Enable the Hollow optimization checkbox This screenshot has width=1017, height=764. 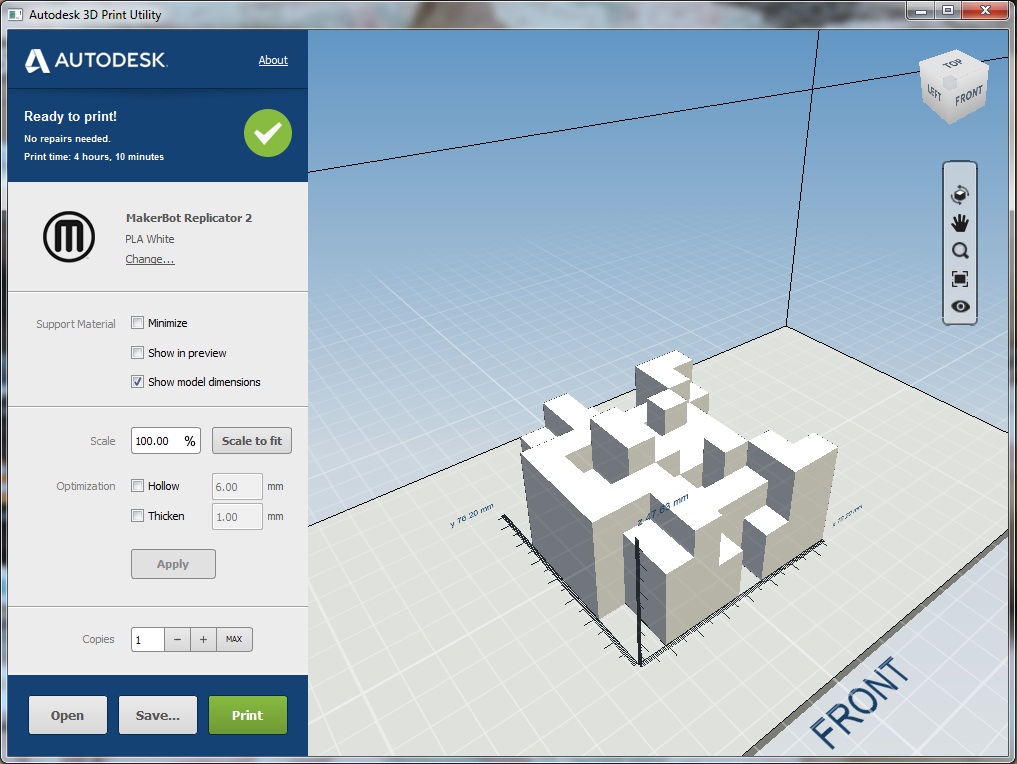pos(138,485)
